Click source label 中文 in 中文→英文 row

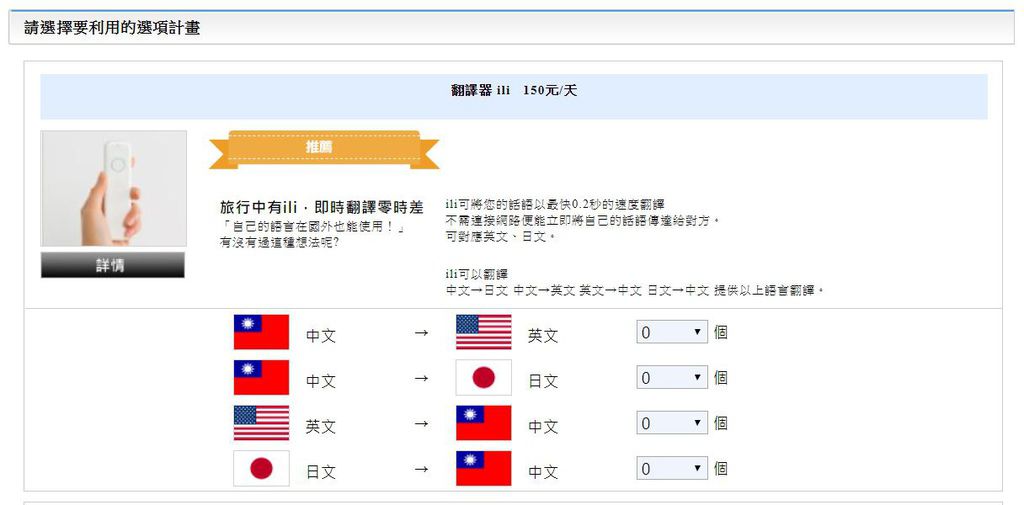point(321,336)
